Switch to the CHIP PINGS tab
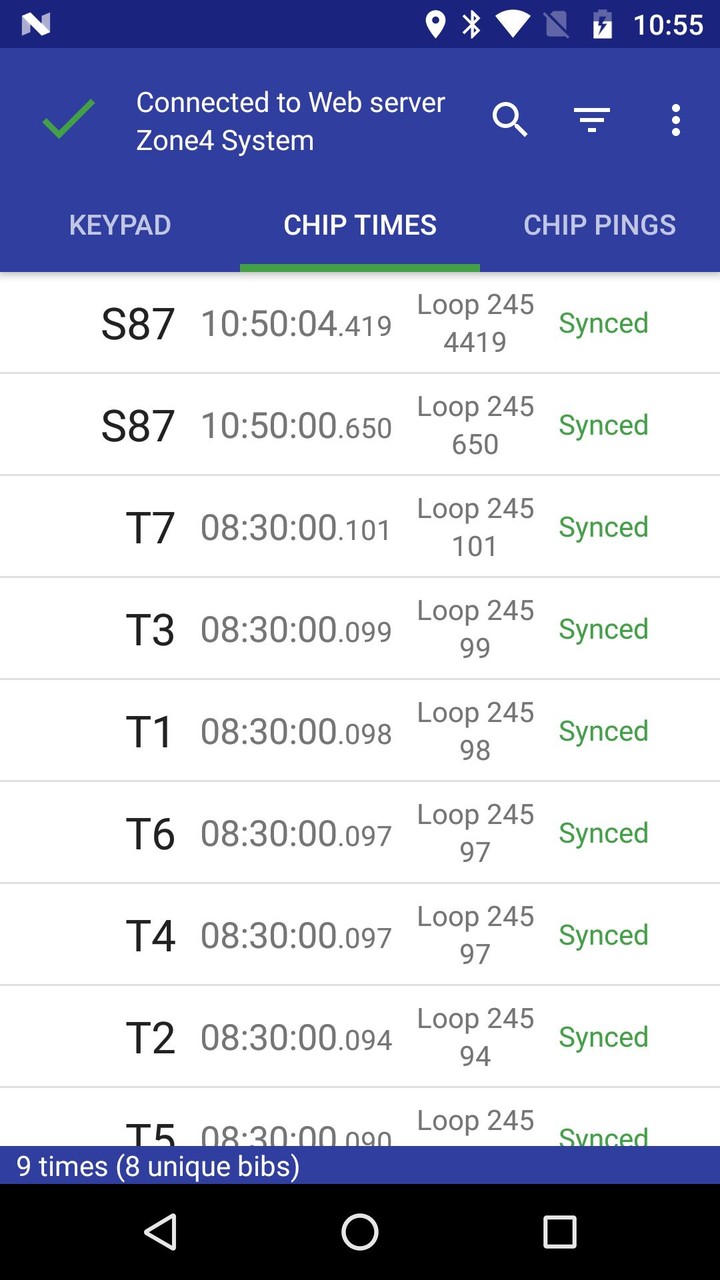720x1280 pixels. [600, 225]
